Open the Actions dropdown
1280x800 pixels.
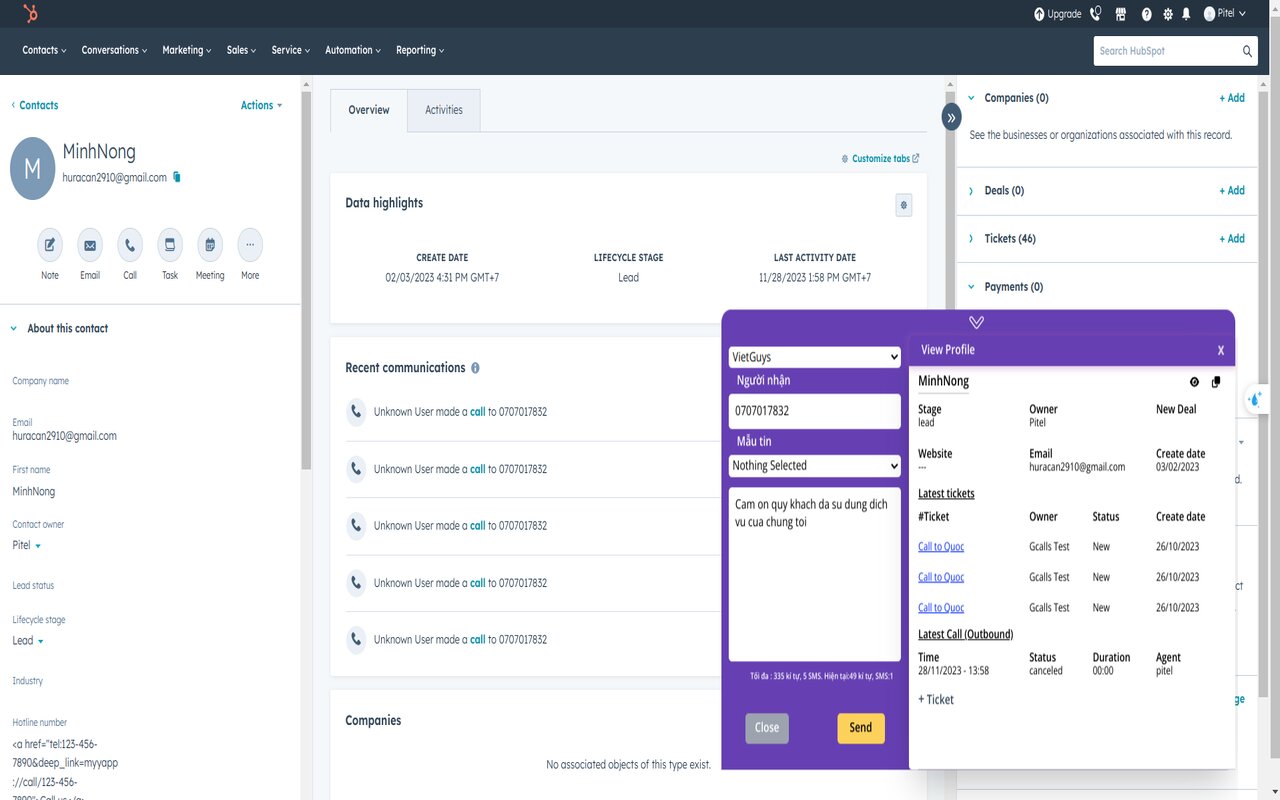[x=261, y=105]
